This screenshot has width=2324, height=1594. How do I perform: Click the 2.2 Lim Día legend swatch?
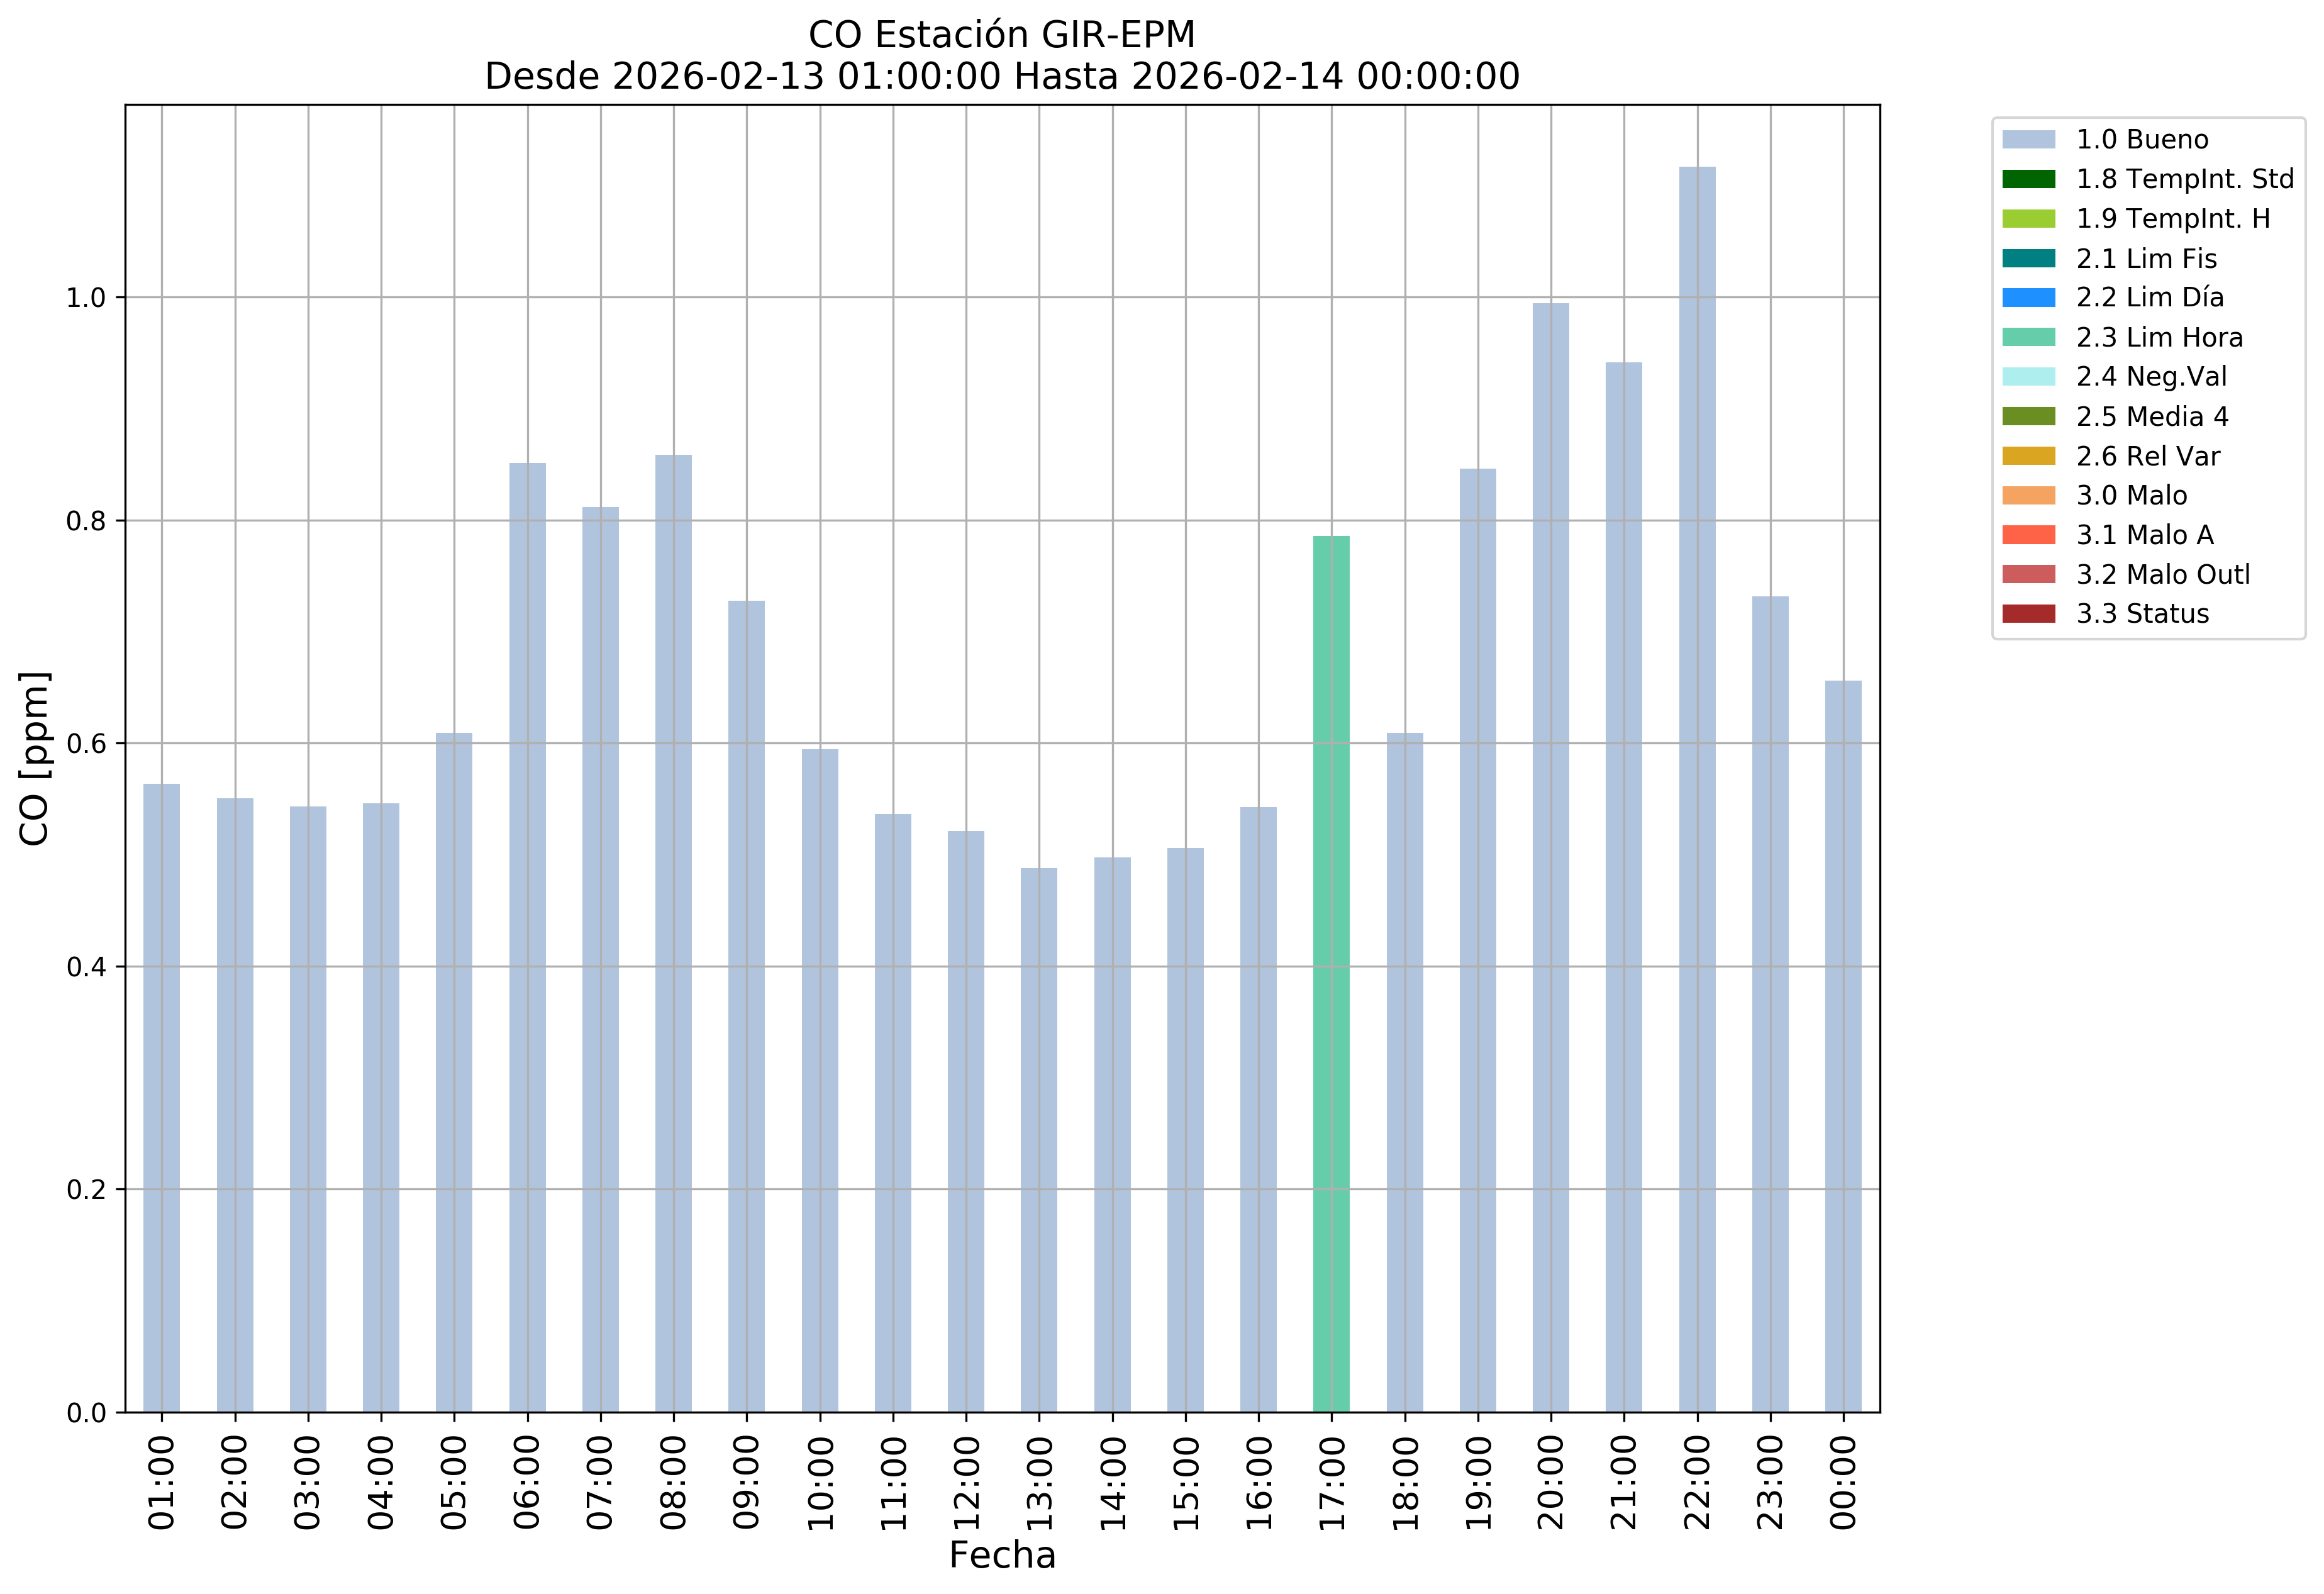[x=2028, y=298]
